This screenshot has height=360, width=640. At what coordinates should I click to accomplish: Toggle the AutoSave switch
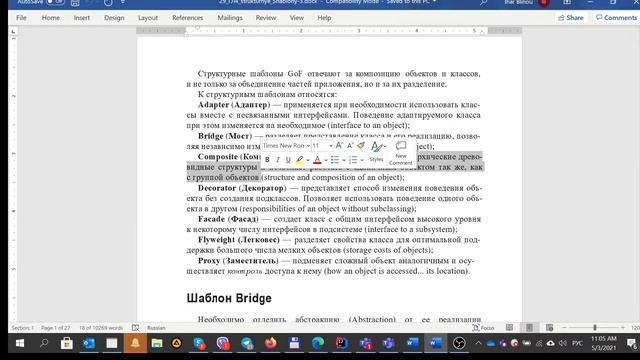tap(55, 2)
